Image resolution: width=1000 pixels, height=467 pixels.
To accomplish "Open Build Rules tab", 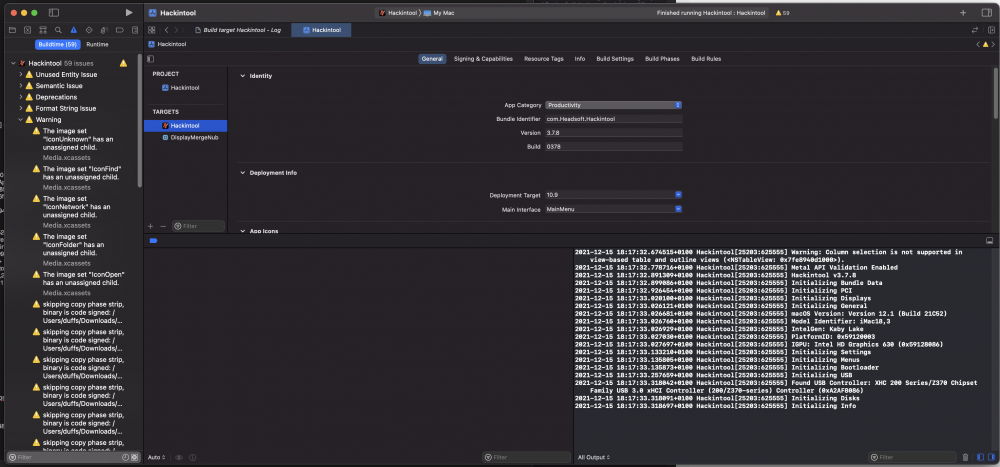I will point(706,59).
